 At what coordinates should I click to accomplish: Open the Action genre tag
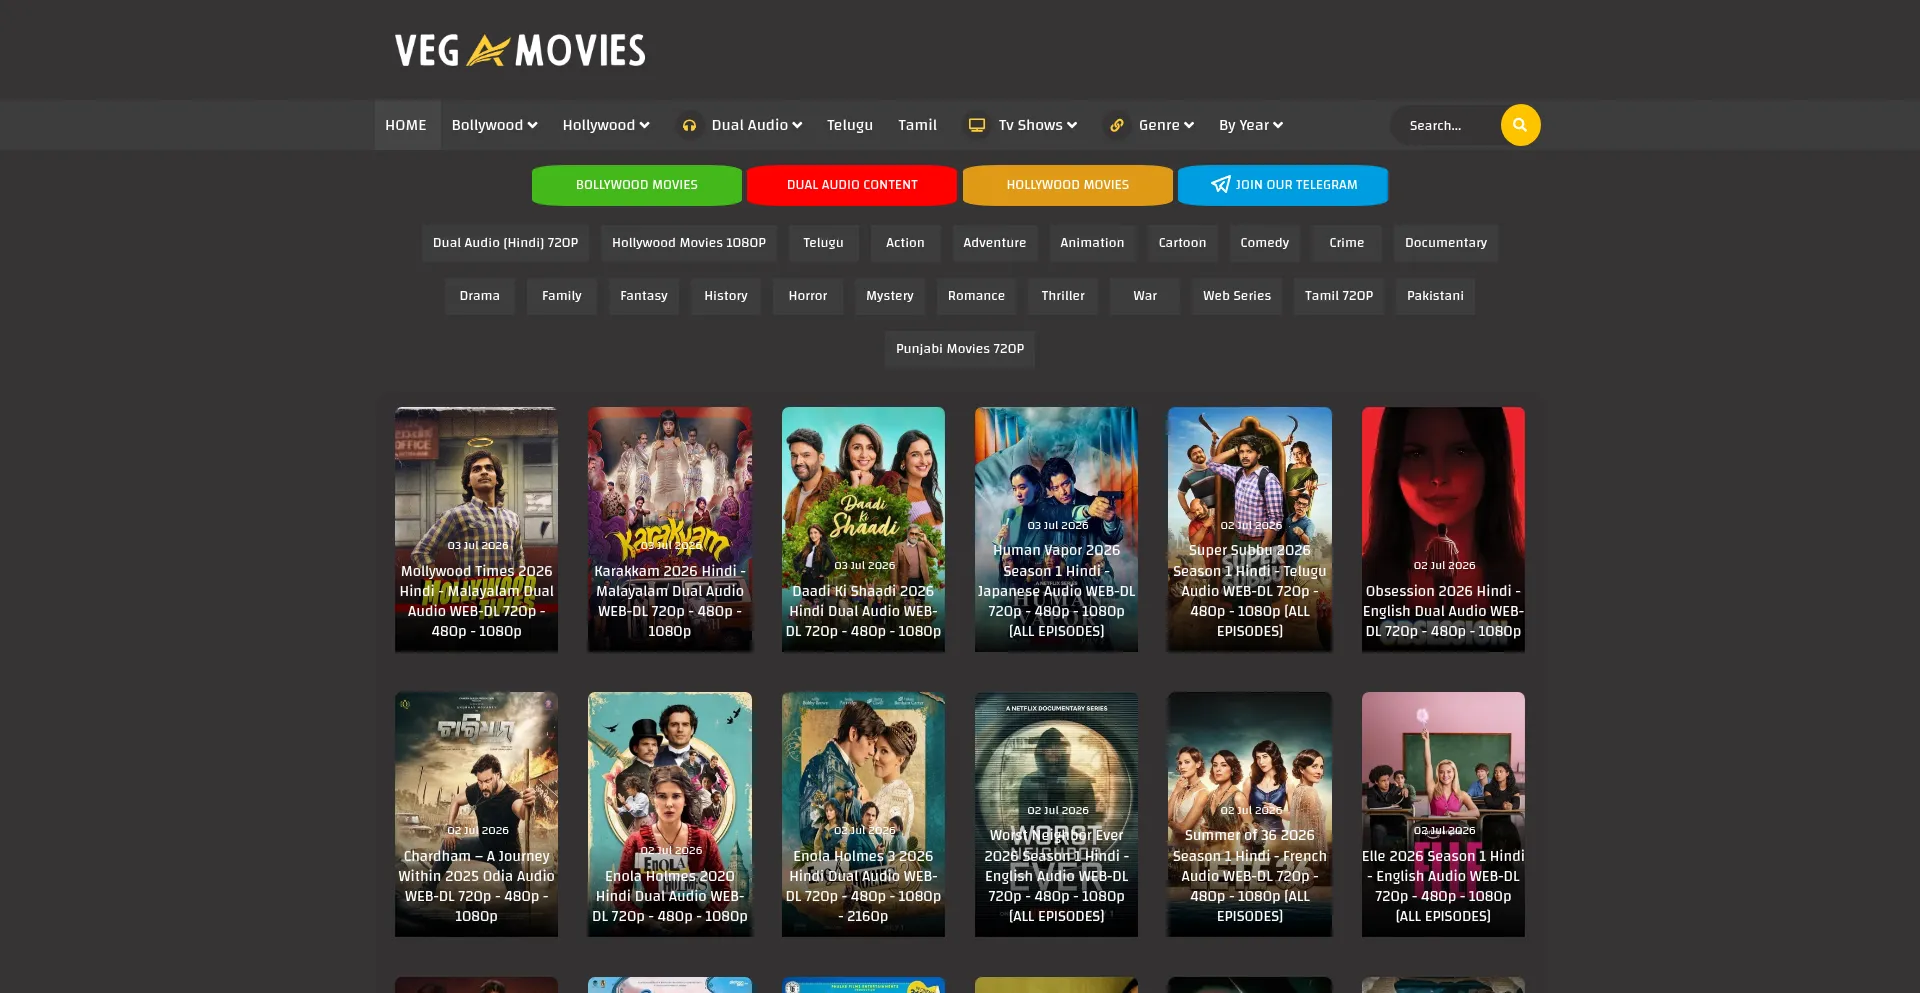tap(905, 243)
